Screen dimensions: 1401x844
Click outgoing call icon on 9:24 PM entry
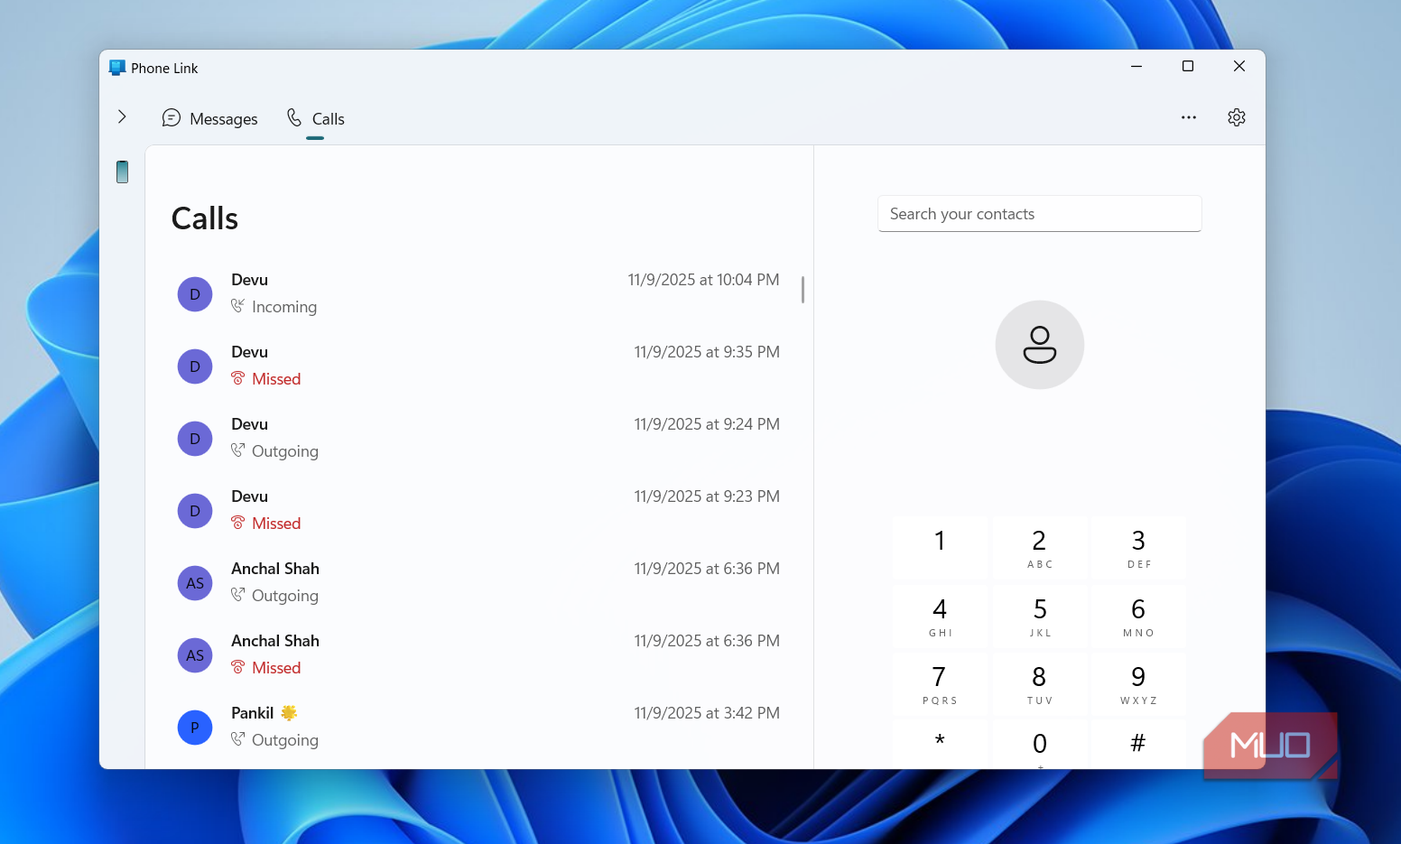click(x=238, y=450)
